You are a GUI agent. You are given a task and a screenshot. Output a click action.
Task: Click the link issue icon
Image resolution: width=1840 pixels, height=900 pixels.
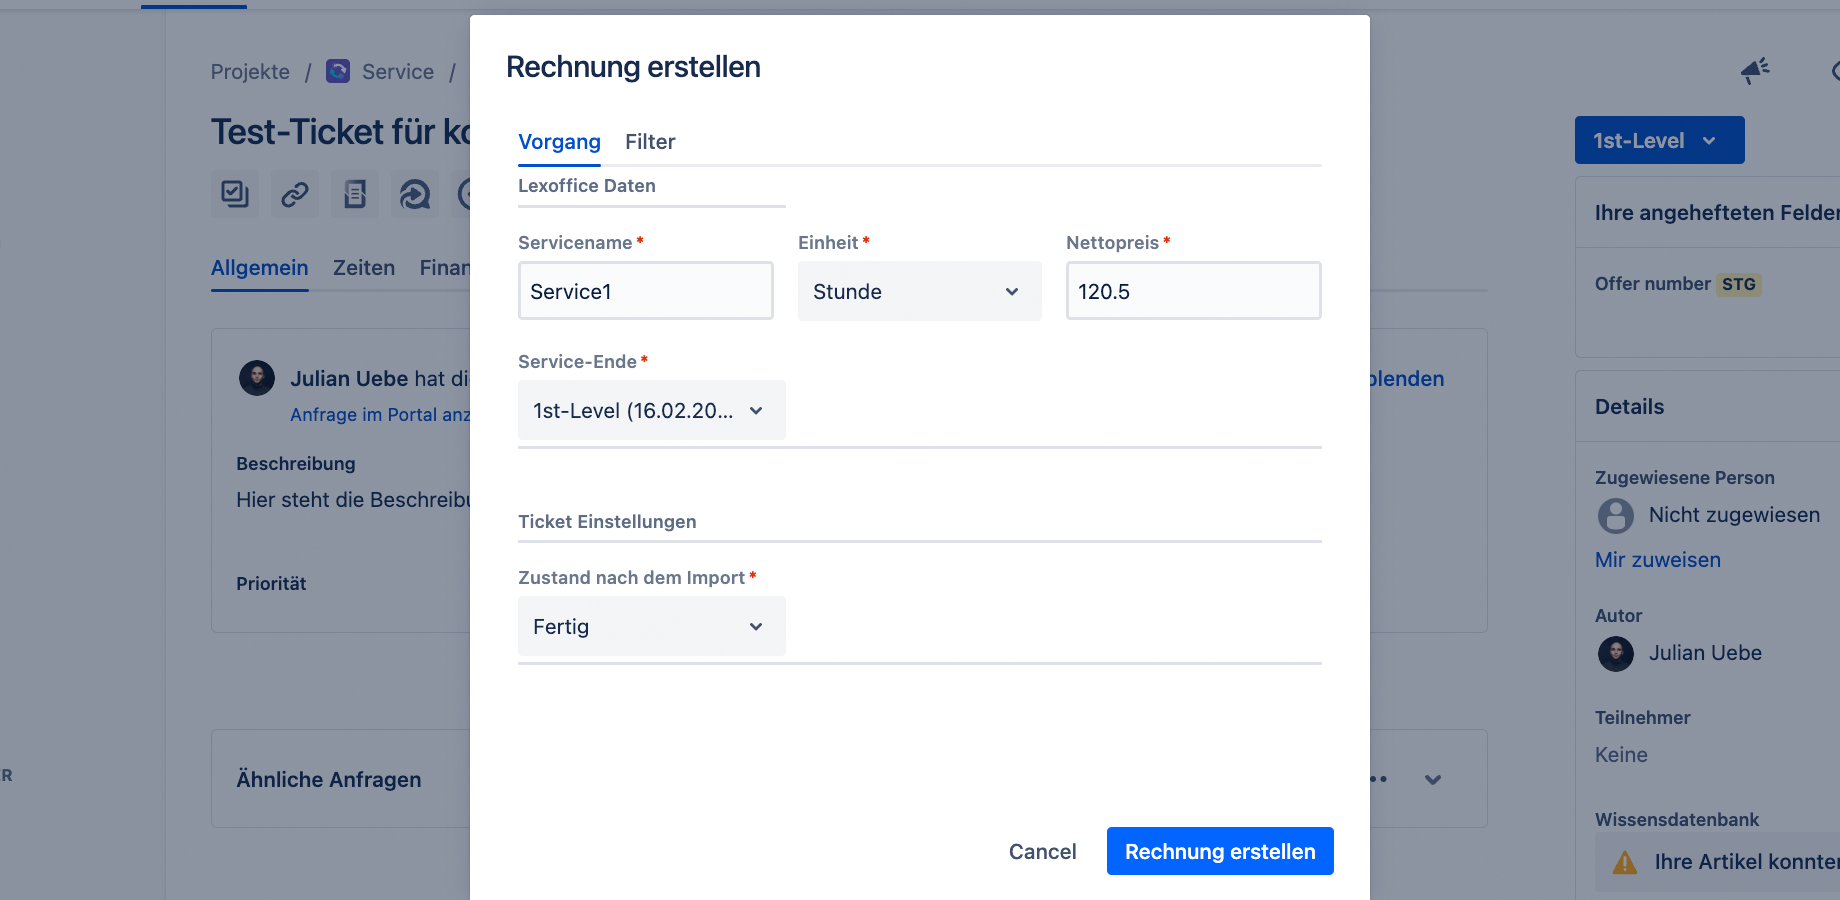pos(294,194)
